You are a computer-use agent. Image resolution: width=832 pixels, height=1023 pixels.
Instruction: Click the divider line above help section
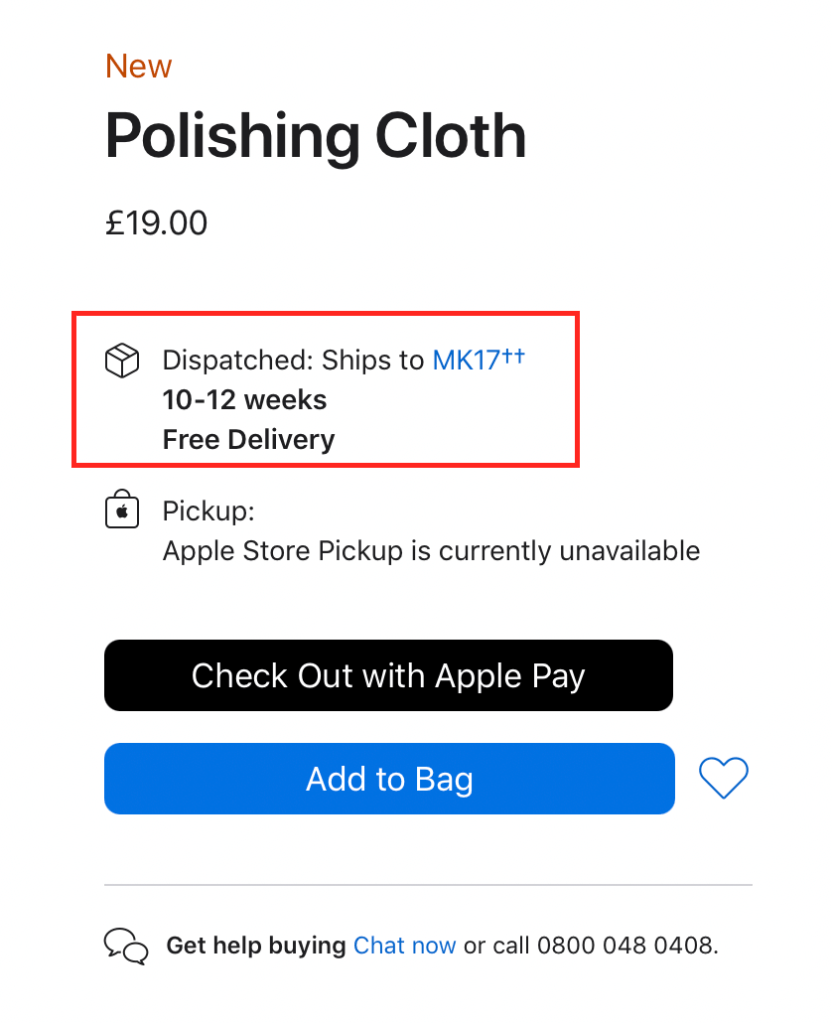[428, 885]
